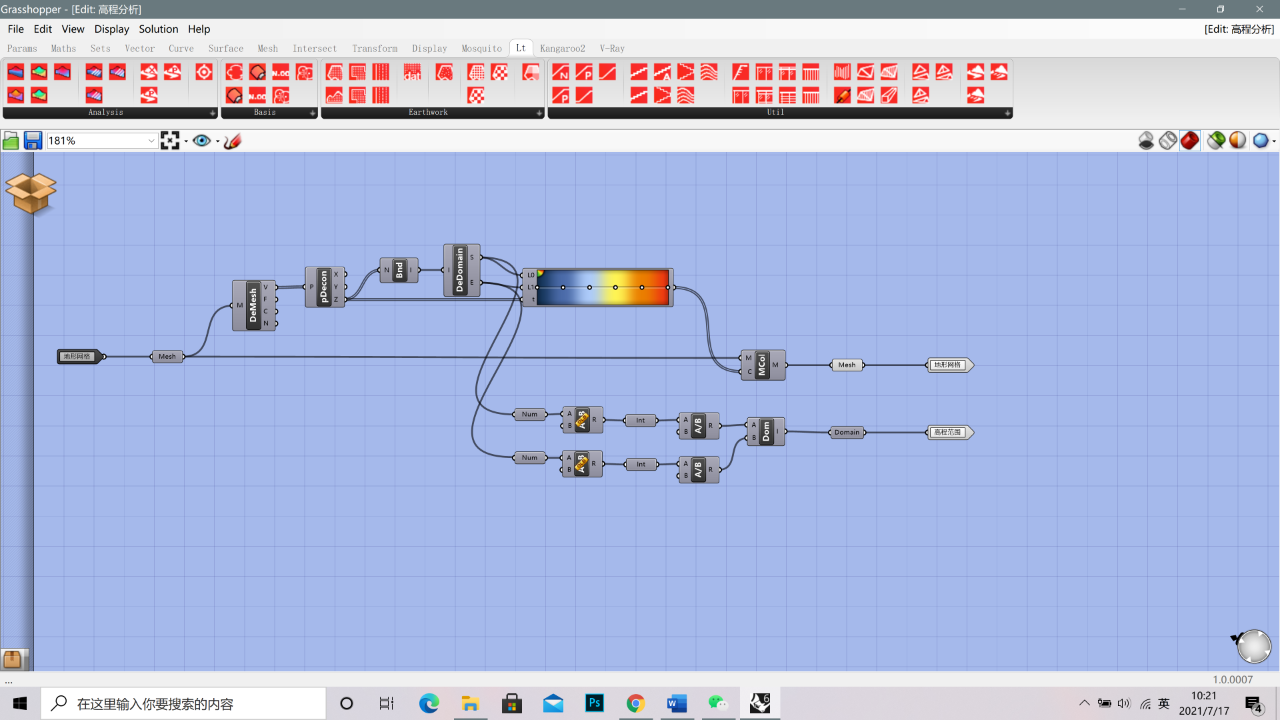The image size is (1280, 720).
Task: Click the DeMesh component on canvas
Action: (x=254, y=305)
